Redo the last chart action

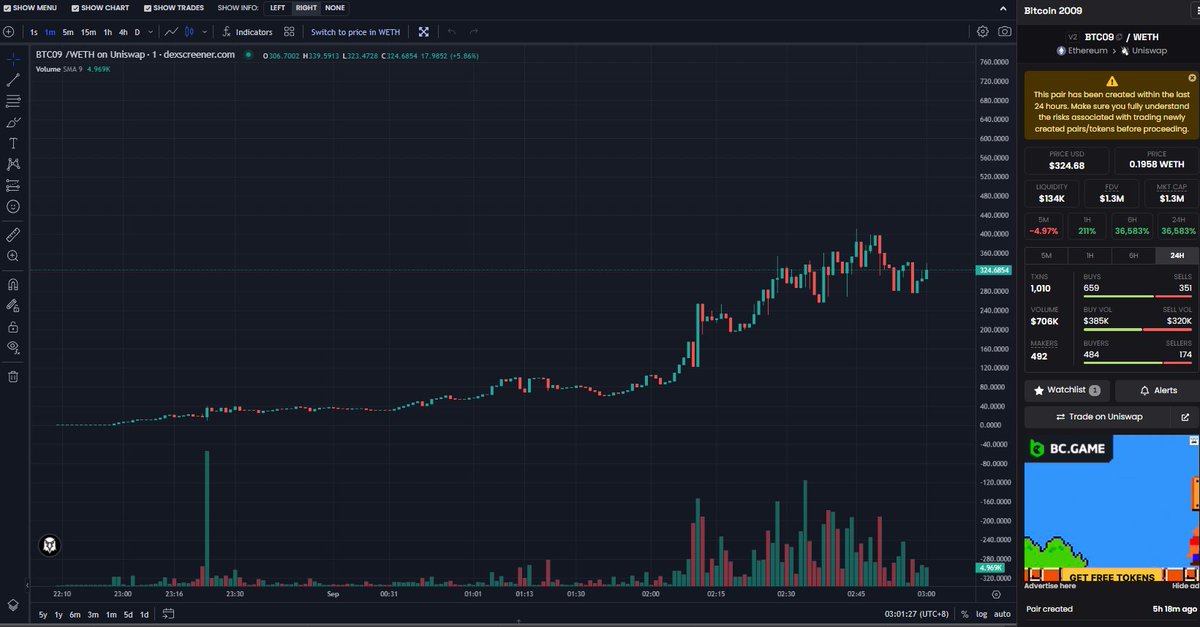(474, 32)
